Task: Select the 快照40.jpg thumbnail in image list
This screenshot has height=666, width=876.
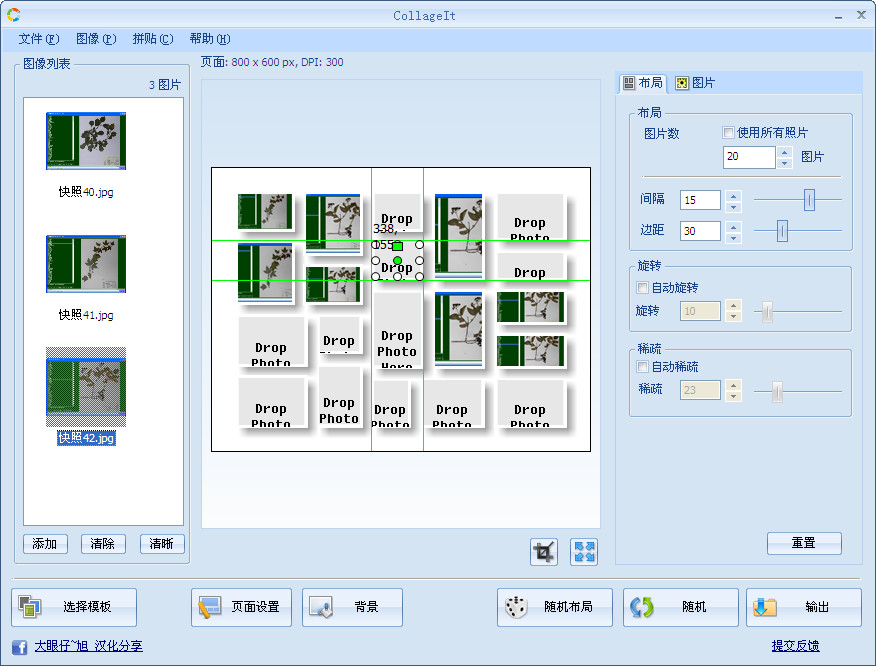Action: coord(85,141)
